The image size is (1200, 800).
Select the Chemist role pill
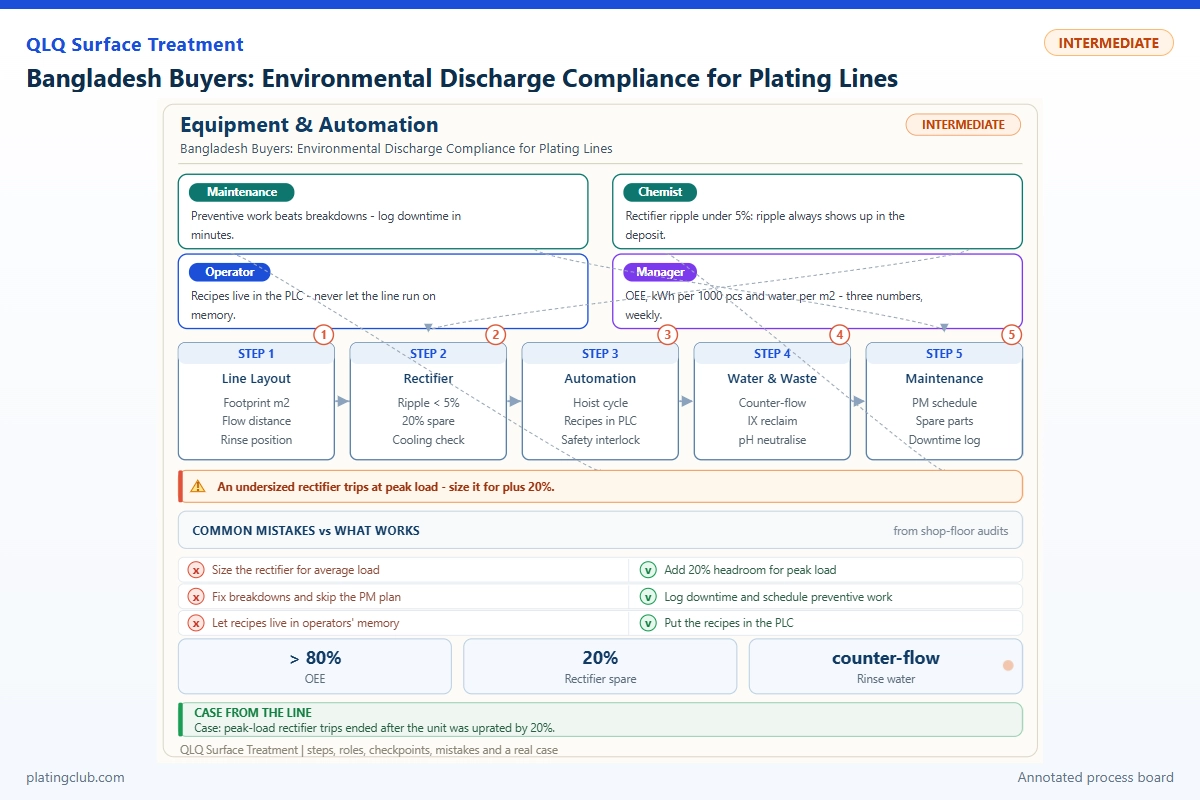tap(660, 192)
